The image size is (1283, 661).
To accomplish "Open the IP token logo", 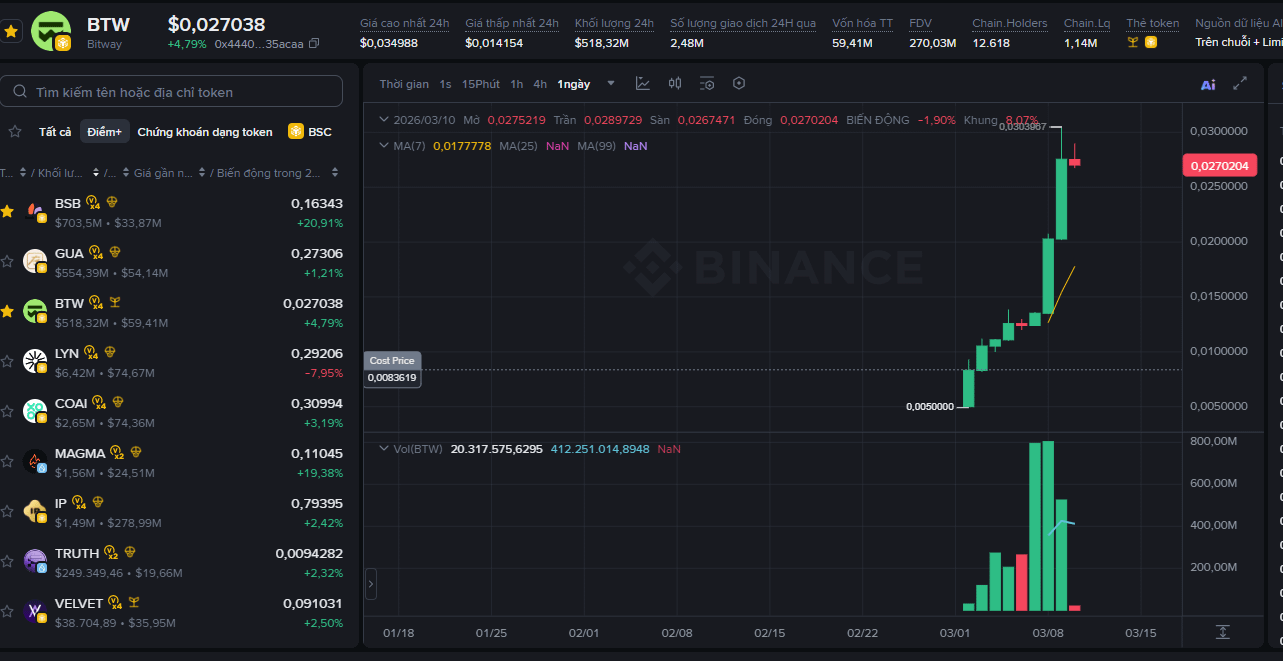I will point(35,511).
